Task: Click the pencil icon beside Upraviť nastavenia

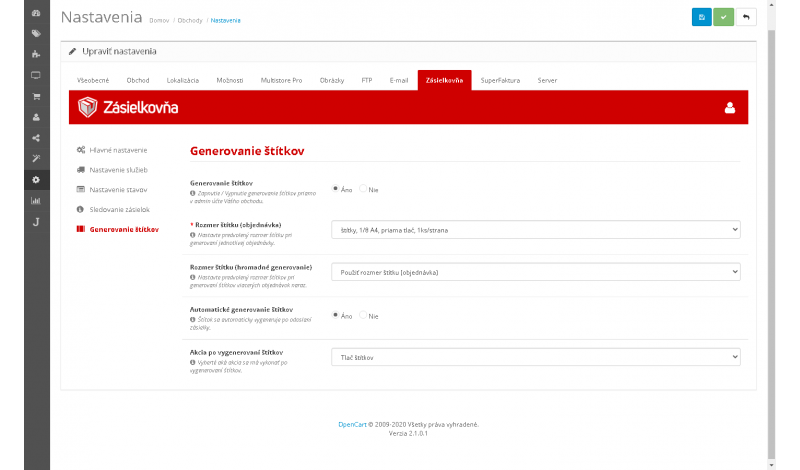Action: (x=72, y=52)
